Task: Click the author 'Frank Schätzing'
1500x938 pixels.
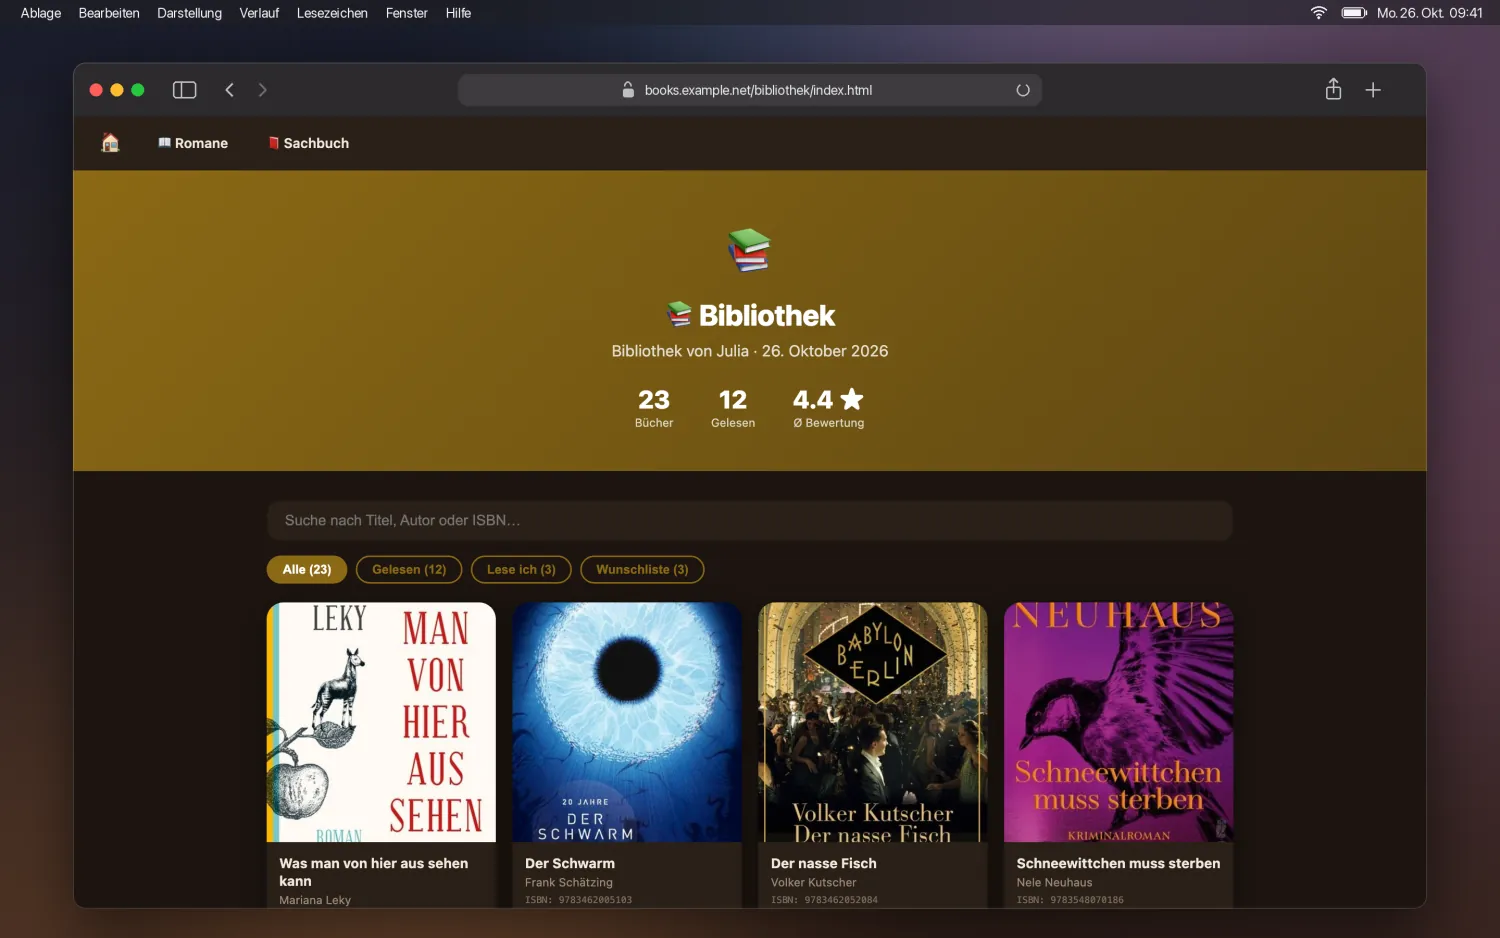Action: (x=569, y=882)
